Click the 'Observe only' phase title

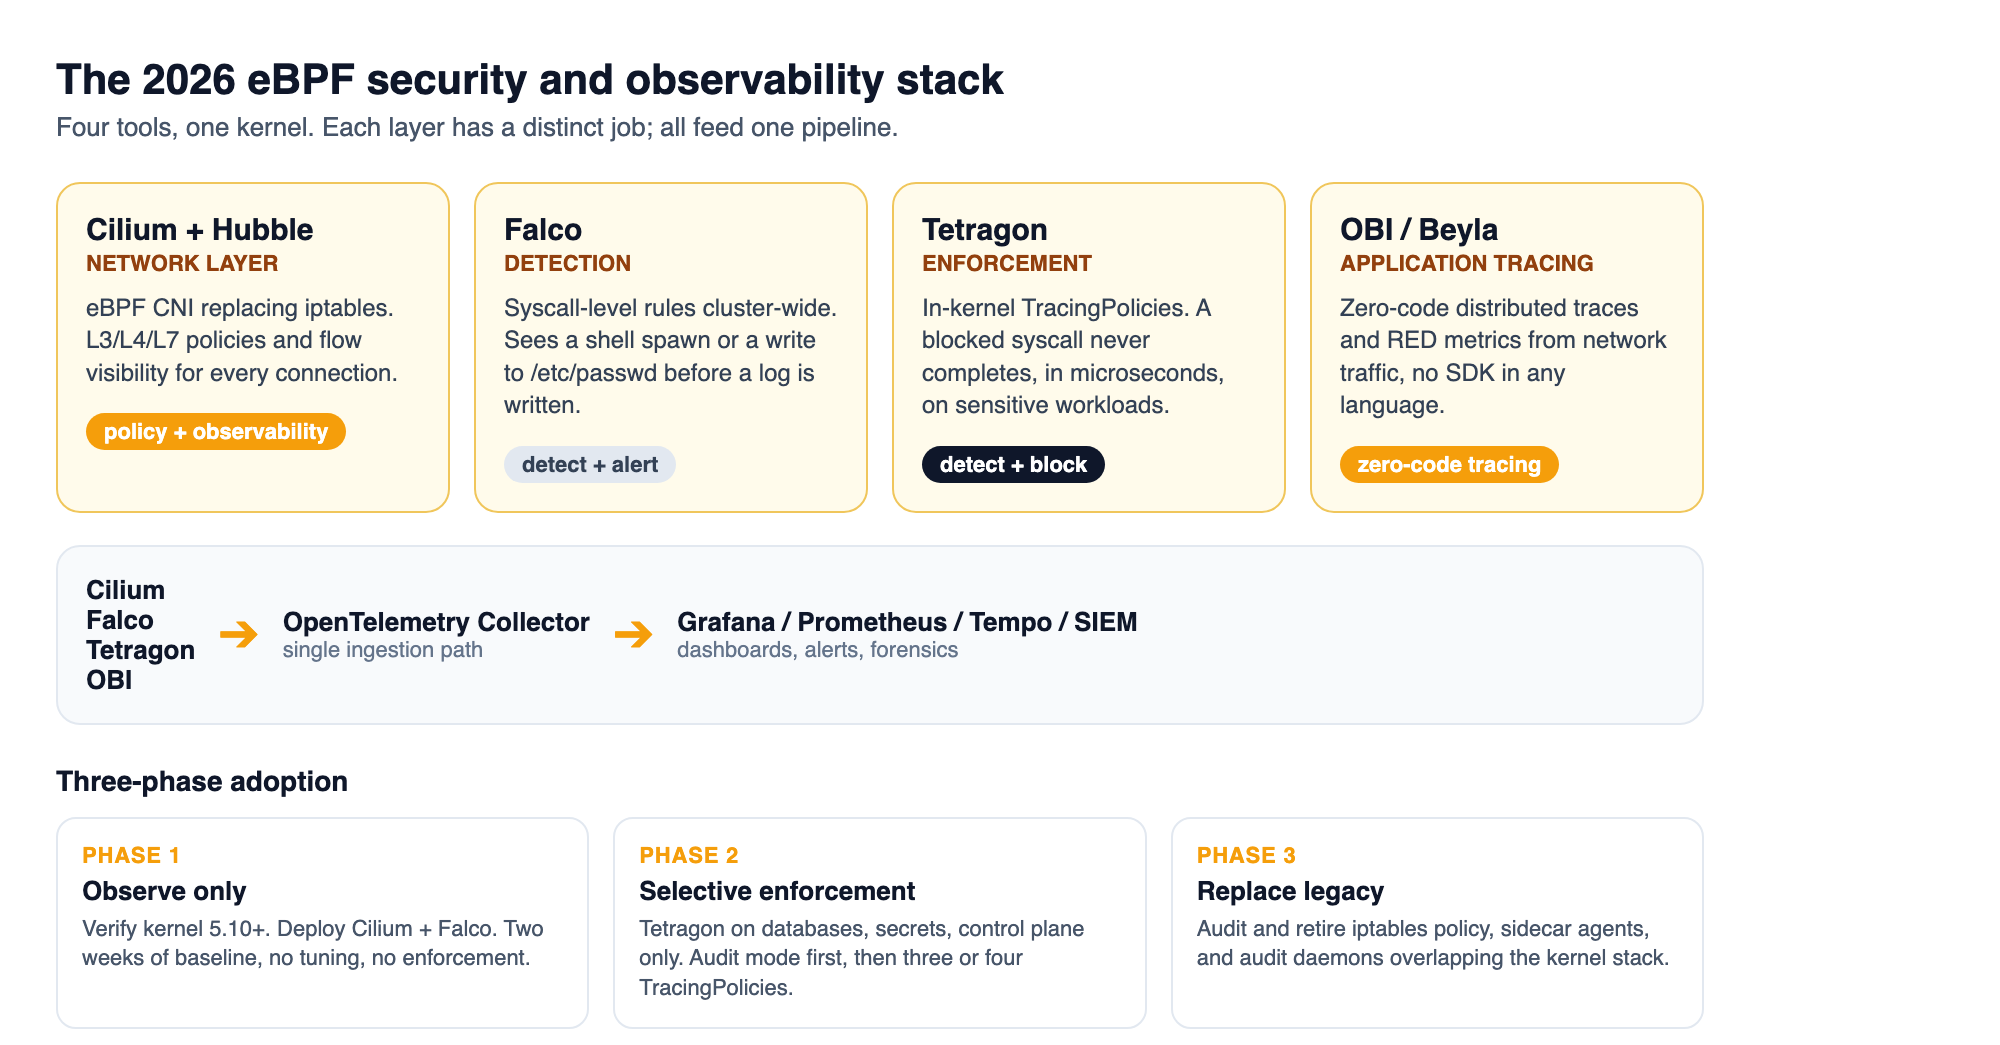pos(164,891)
